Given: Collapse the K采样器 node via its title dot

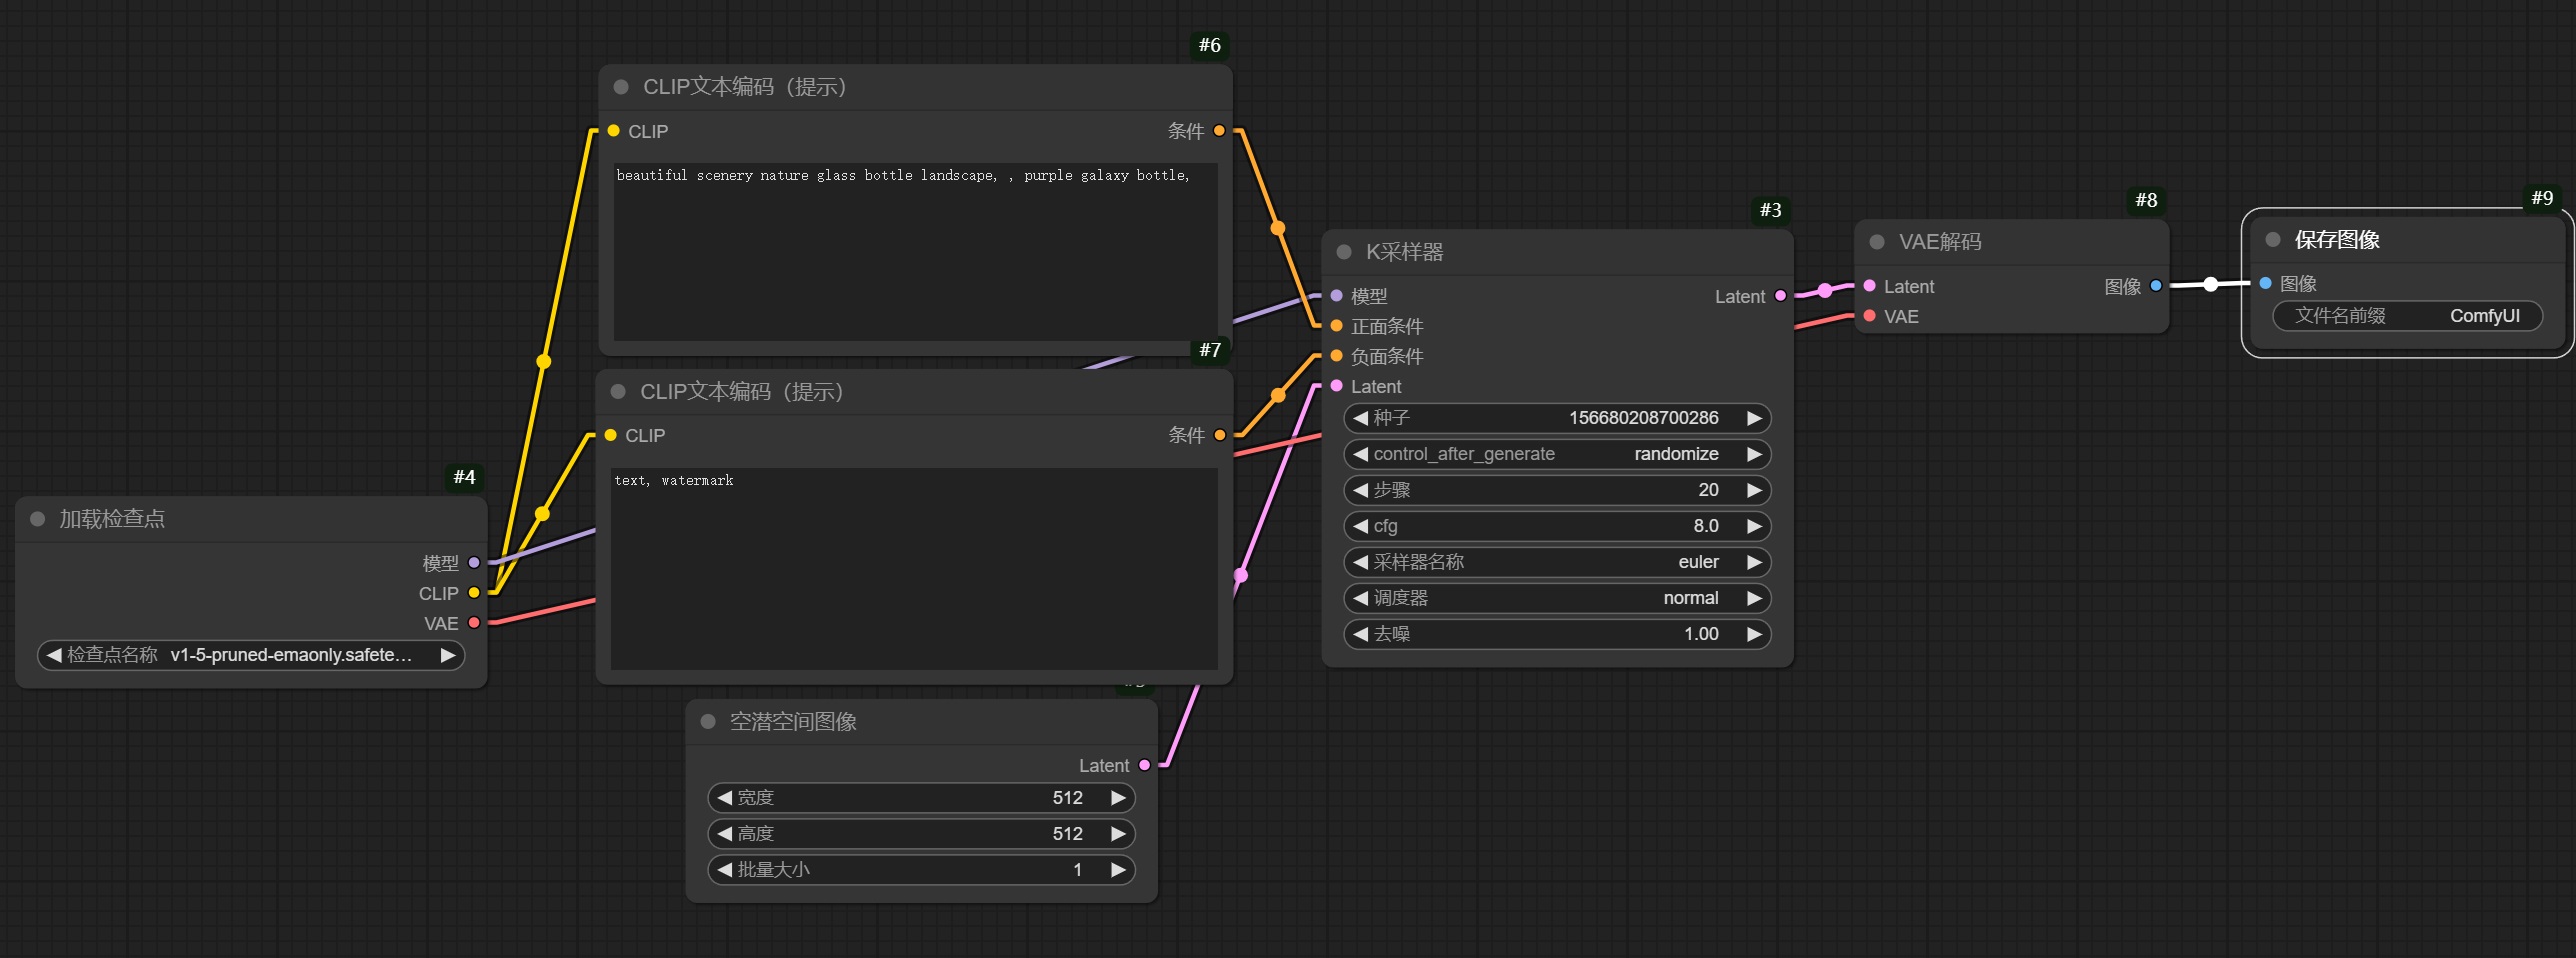Looking at the screenshot, I should pos(1344,252).
